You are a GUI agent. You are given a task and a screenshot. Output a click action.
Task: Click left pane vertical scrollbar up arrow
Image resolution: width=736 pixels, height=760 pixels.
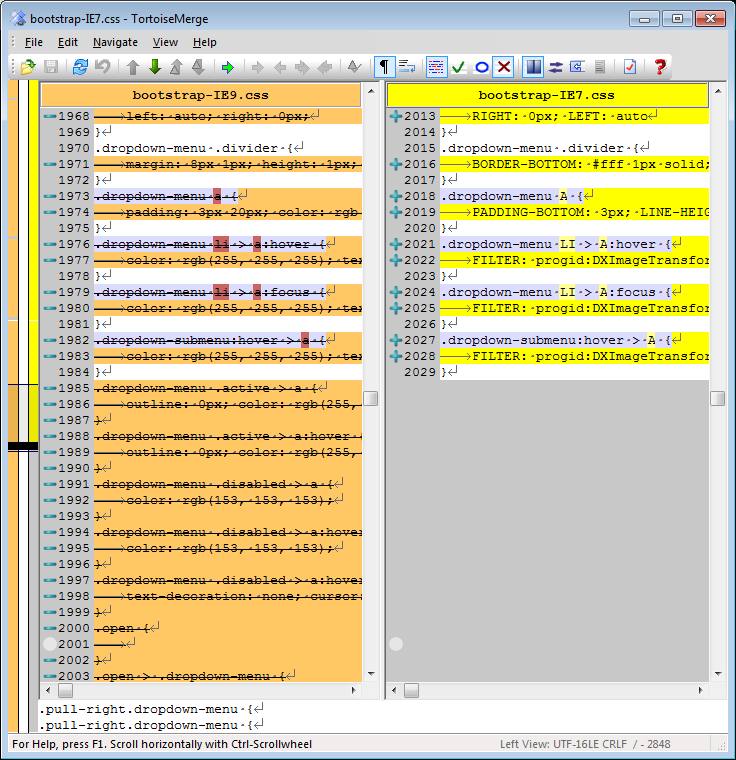tap(371, 91)
